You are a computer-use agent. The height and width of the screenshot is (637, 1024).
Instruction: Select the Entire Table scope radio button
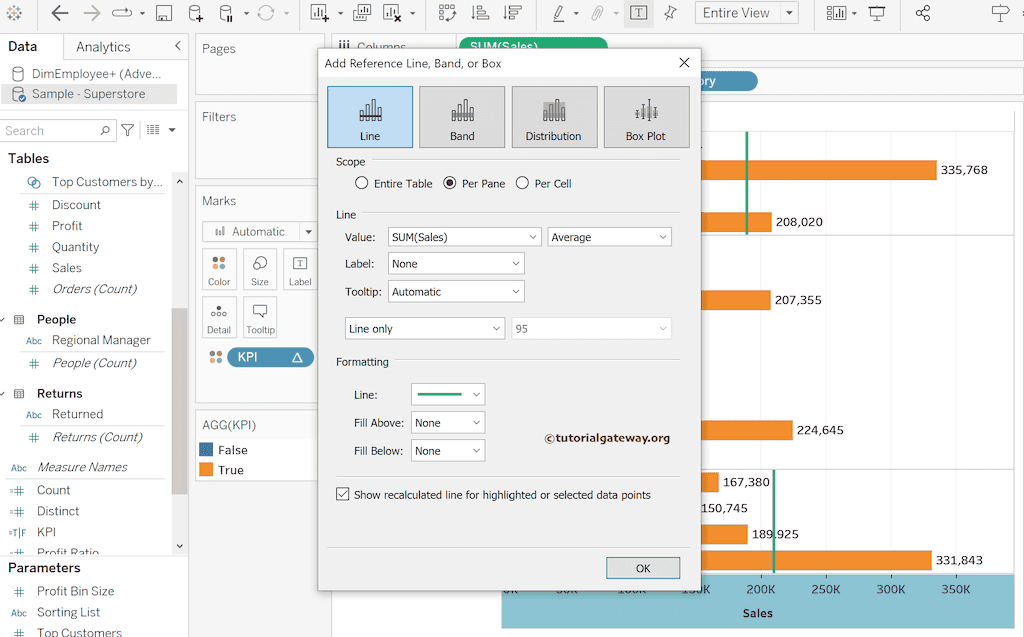359,183
